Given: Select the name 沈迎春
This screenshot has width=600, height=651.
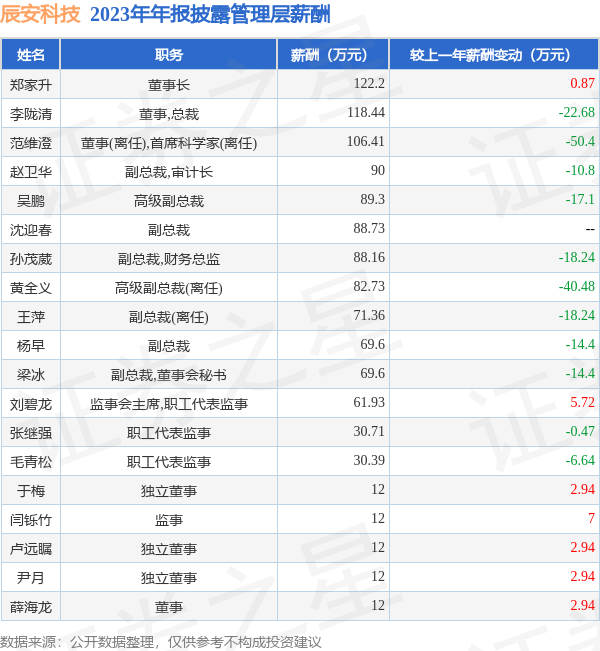Looking at the screenshot, I should [x=31, y=230].
